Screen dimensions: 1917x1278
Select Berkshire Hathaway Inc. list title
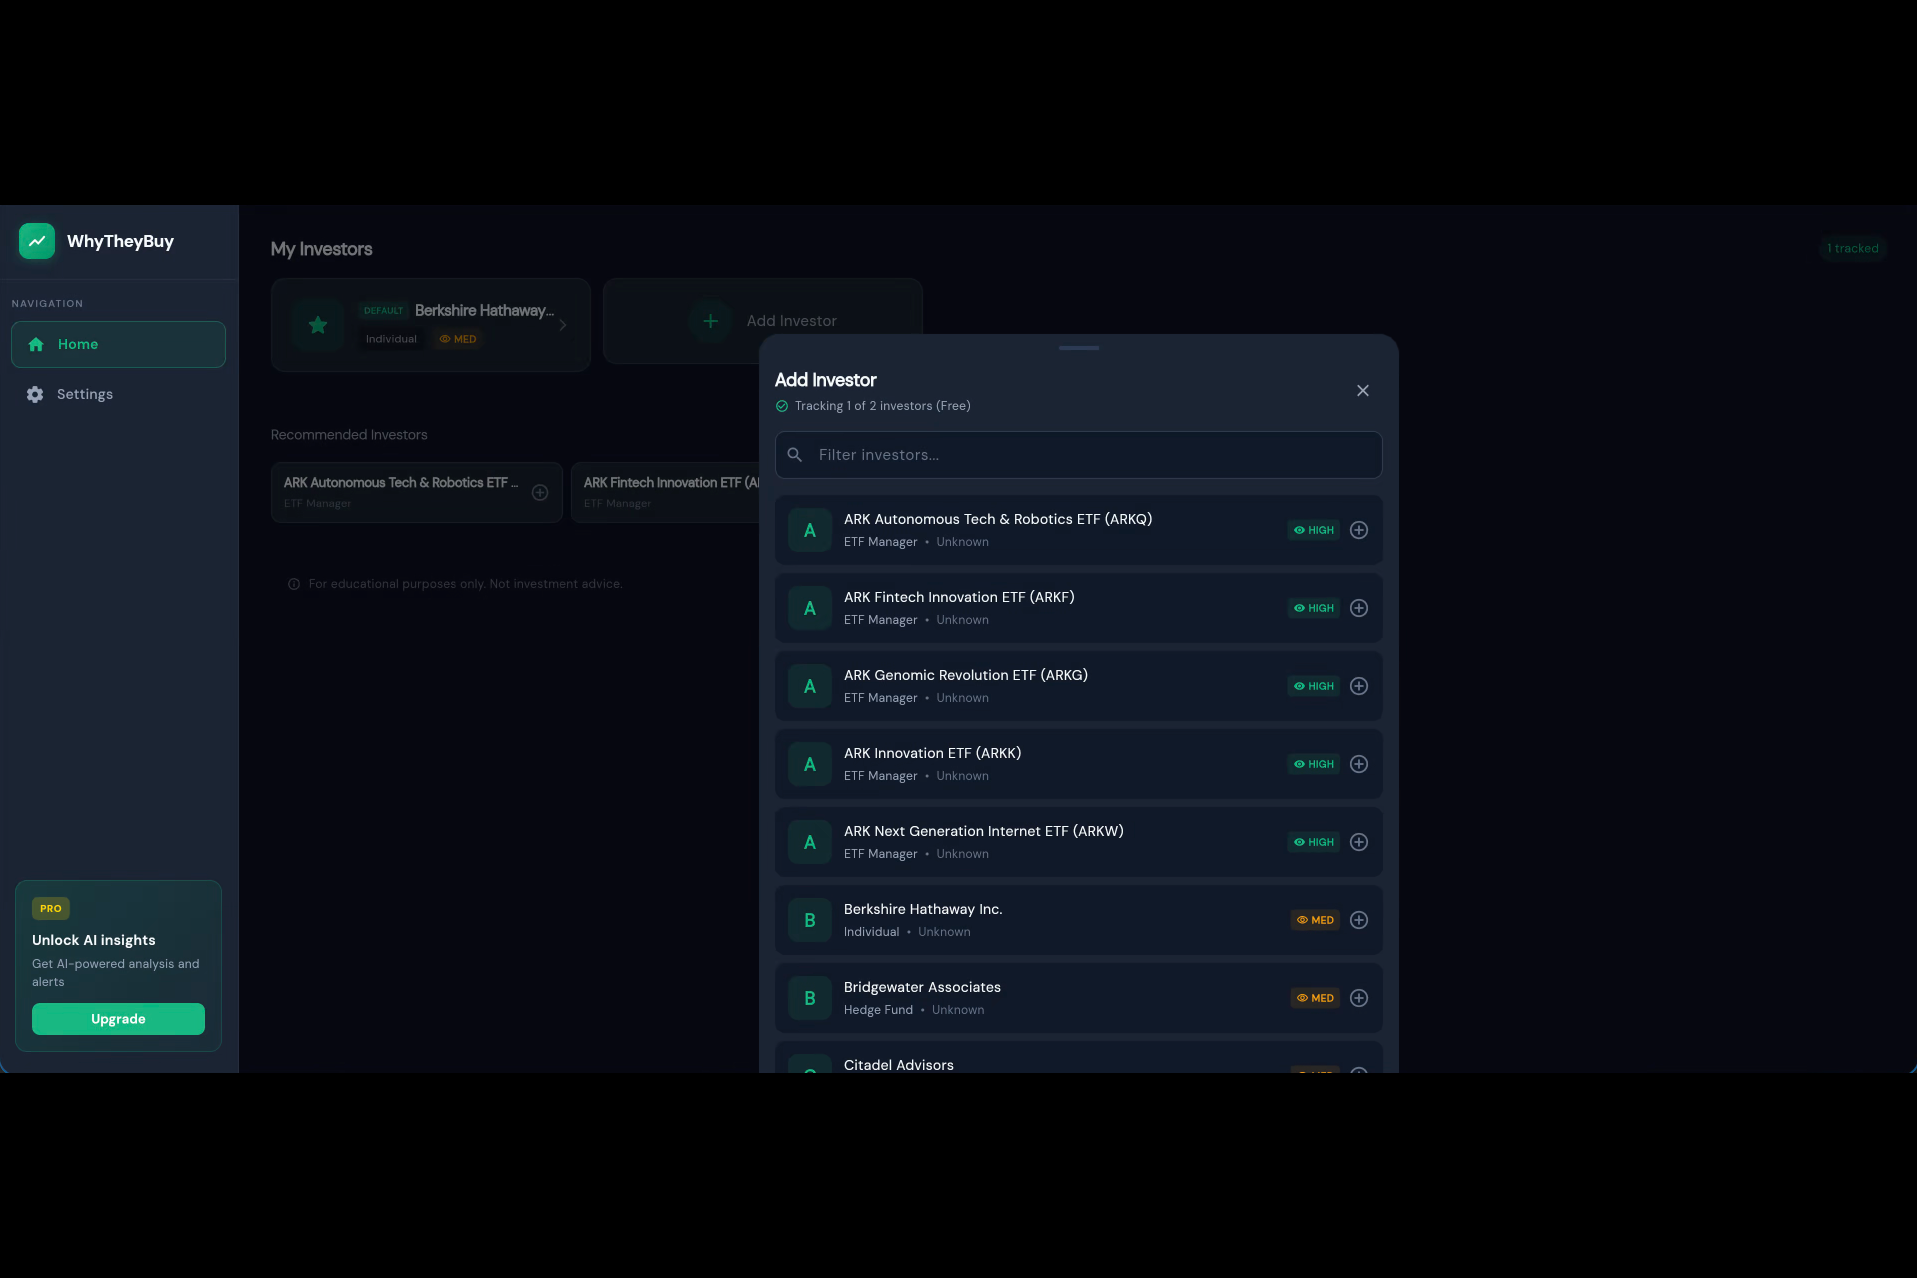[922, 909]
